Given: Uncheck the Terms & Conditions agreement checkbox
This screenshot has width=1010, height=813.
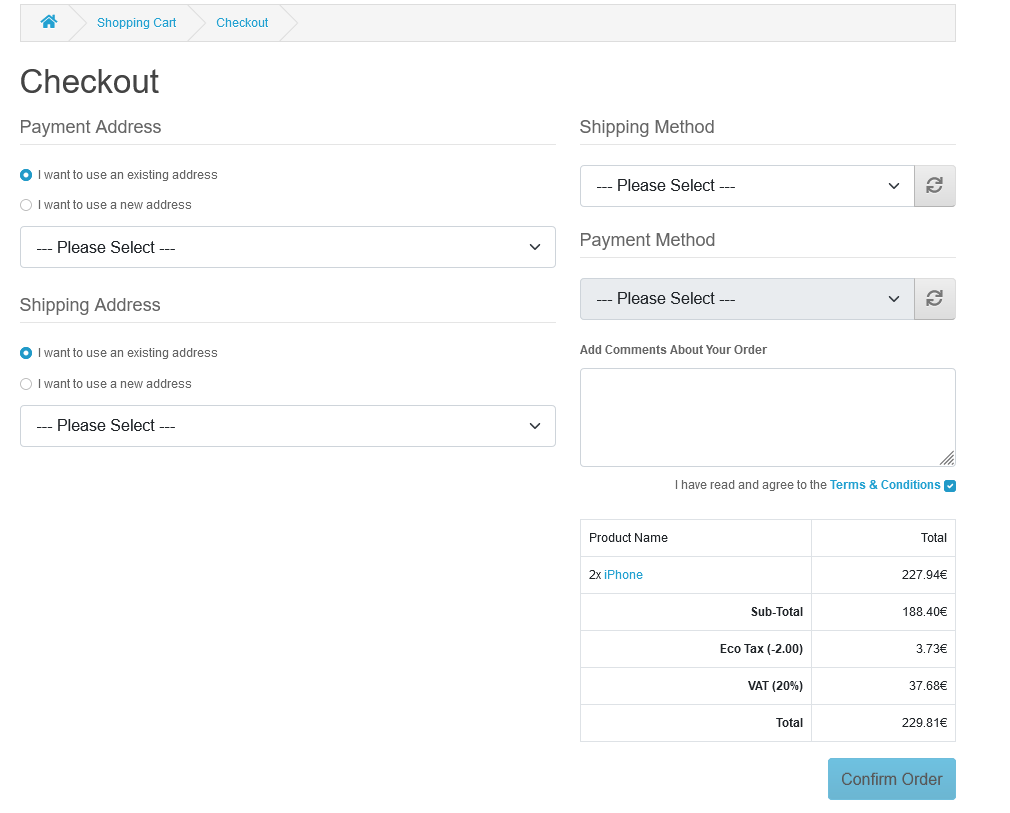Looking at the screenshot, I should coord(949,484).
